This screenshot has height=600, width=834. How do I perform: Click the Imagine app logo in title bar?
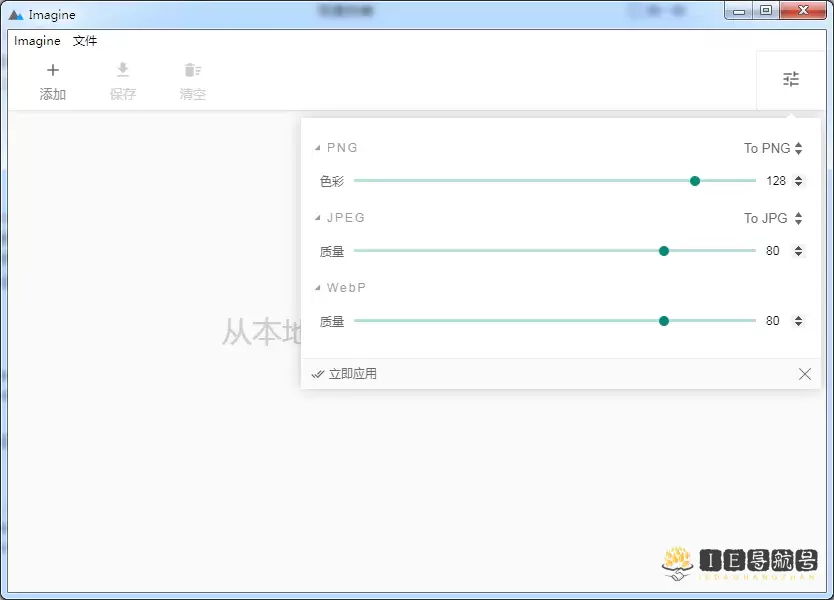16,15
